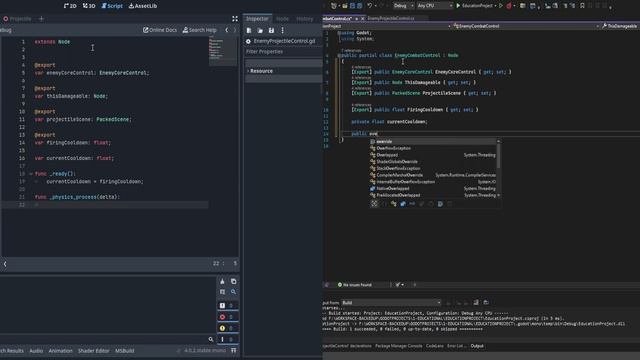
Task: Toggle editor messages visibility in output
Action: point(227,339)
